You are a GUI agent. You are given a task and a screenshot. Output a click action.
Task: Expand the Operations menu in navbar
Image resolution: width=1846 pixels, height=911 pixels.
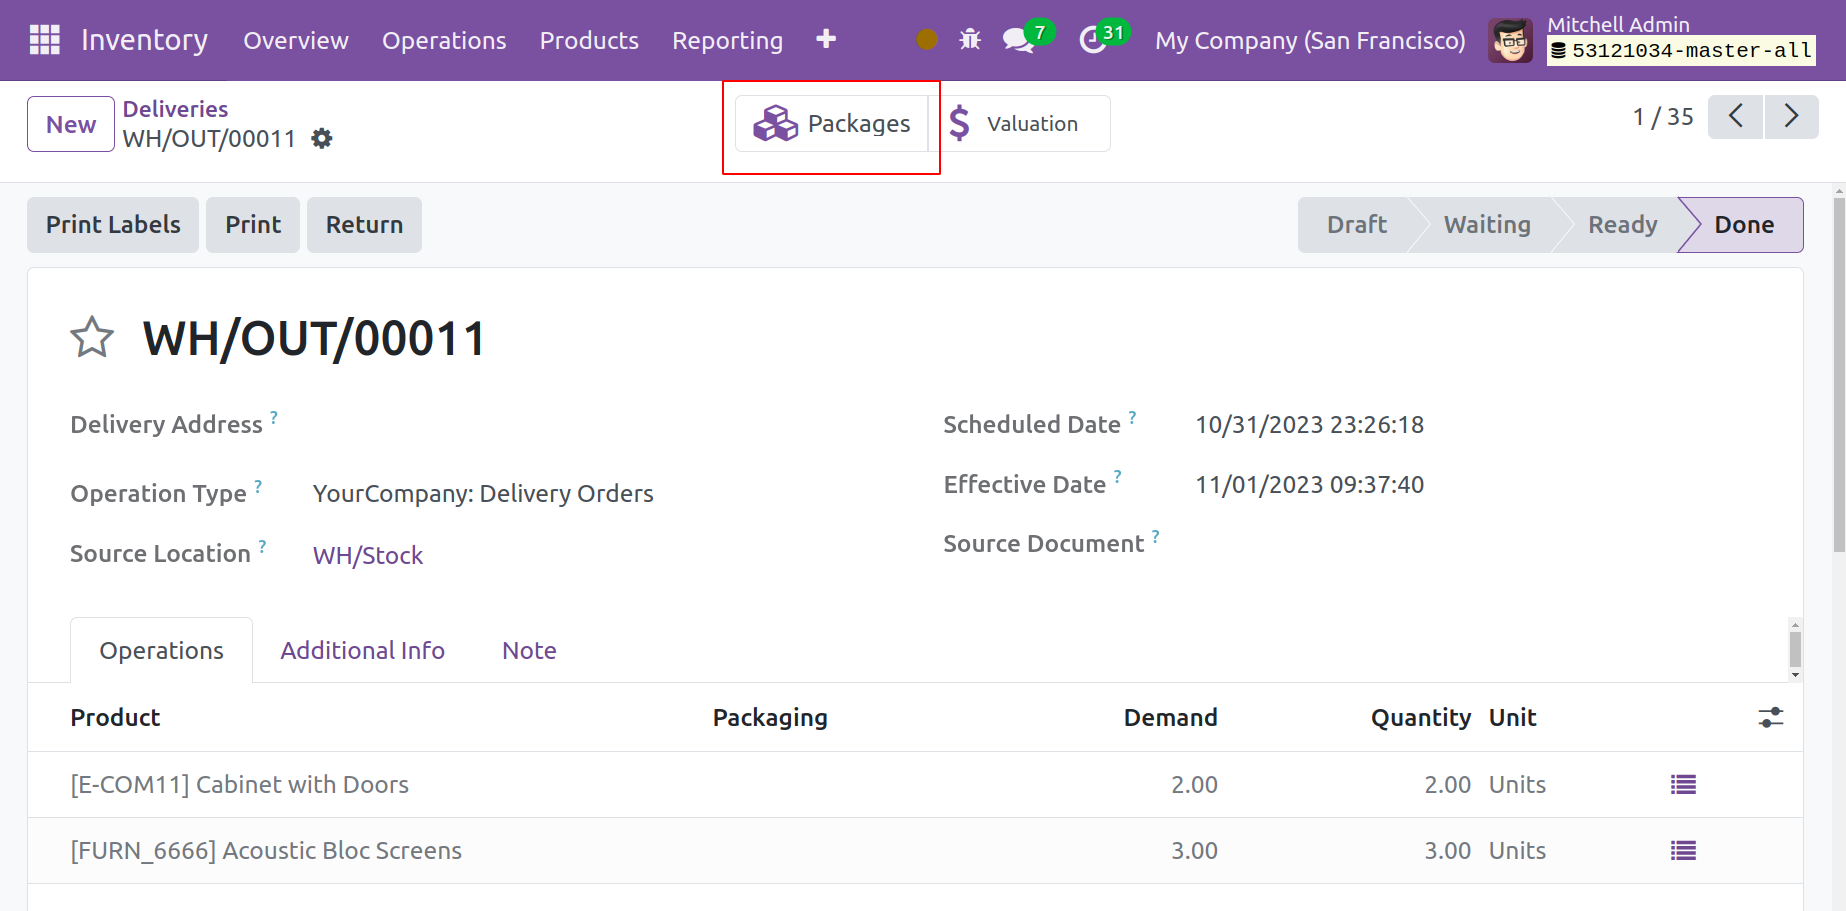[x=444, y=41]
